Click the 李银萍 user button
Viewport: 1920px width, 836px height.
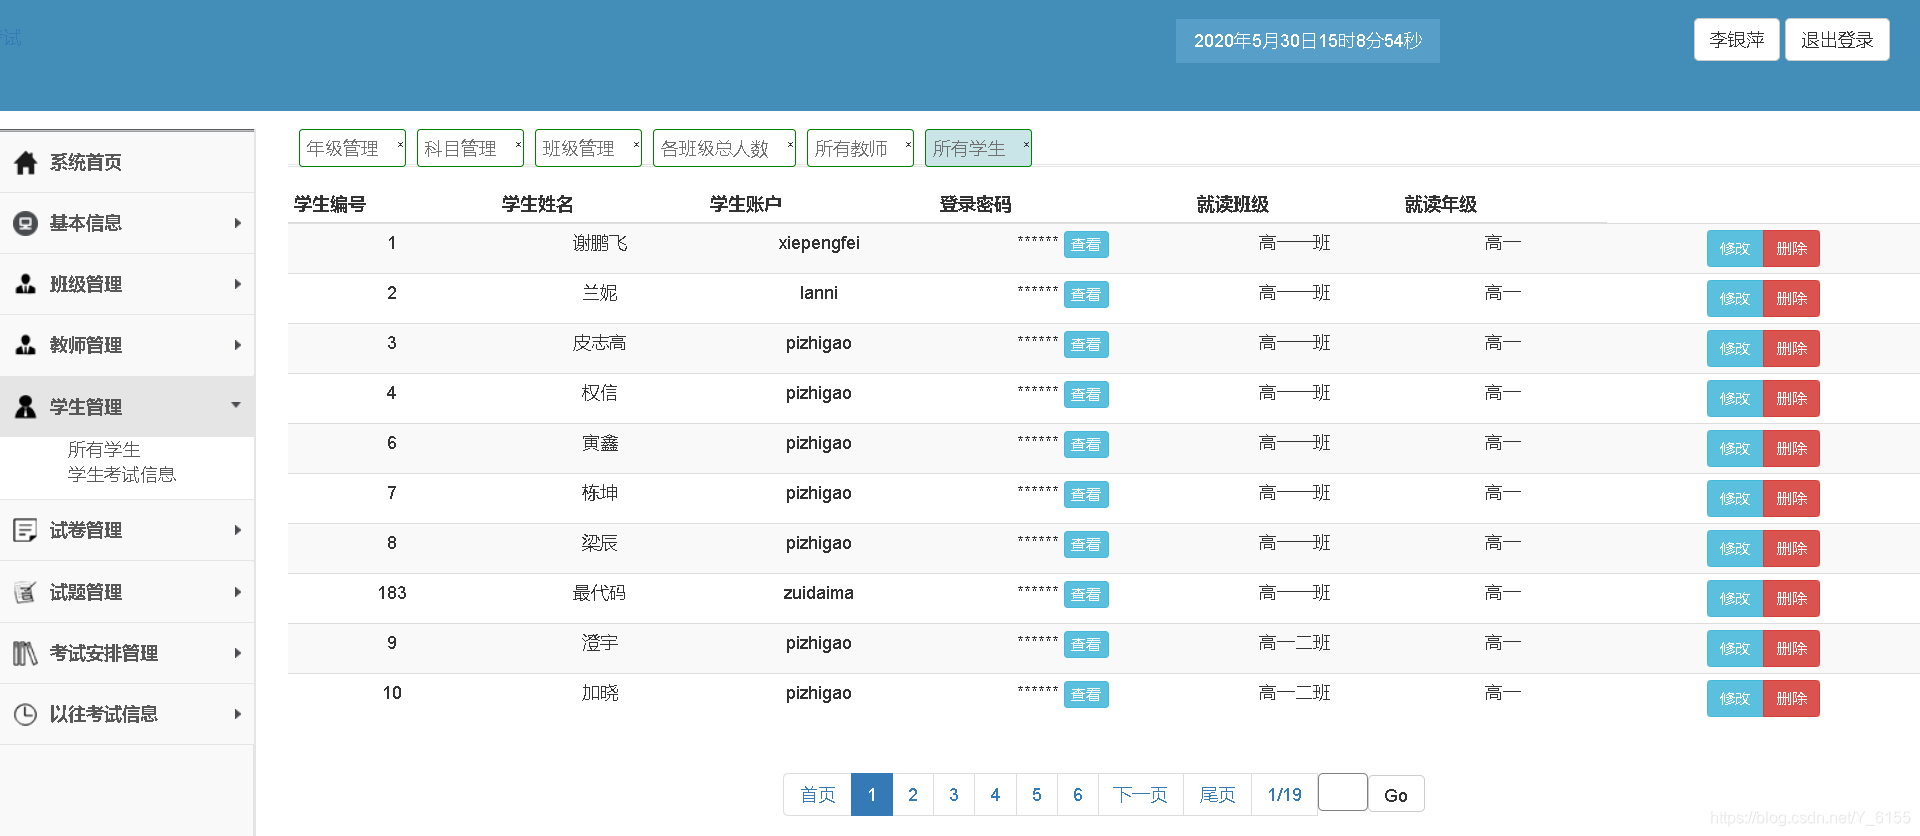(x=1737, y=40)
